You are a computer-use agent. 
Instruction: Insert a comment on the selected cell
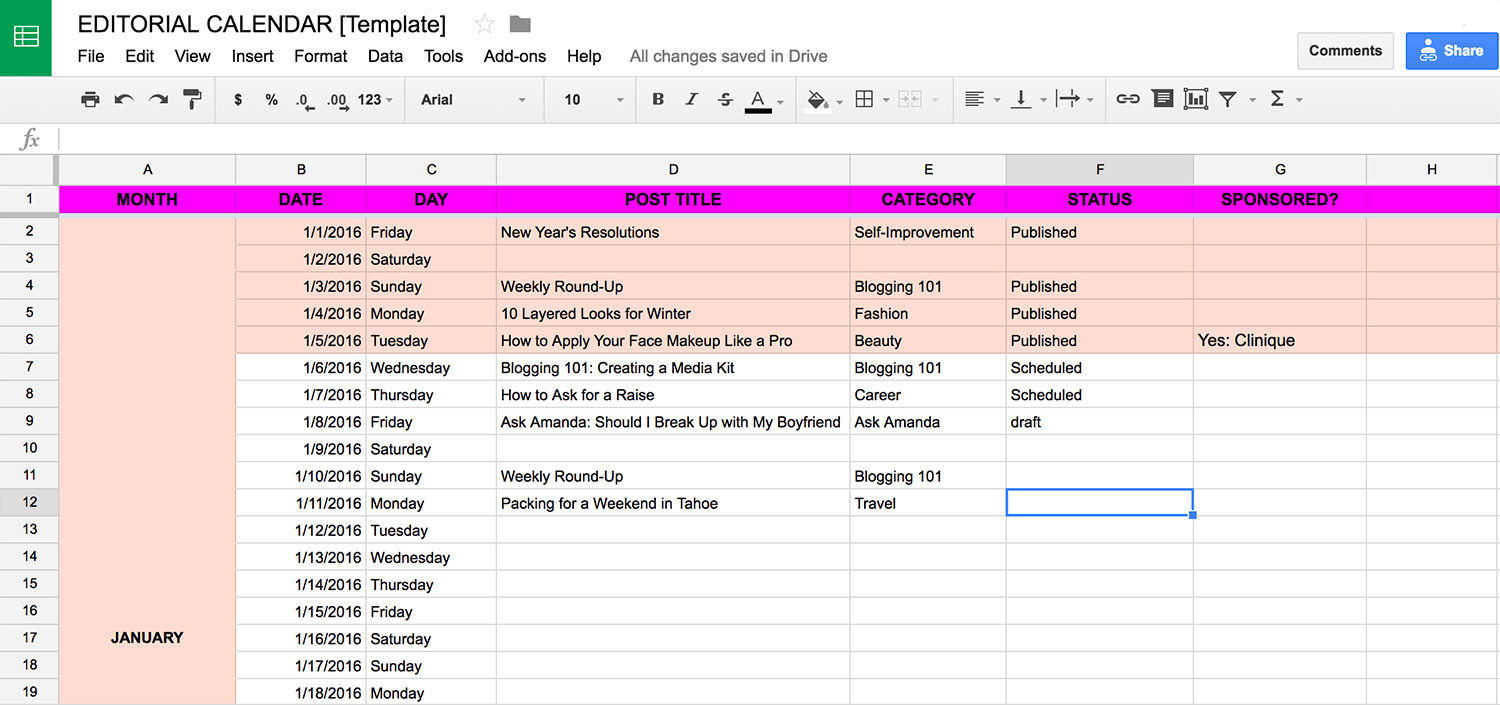coord(1162,99)
